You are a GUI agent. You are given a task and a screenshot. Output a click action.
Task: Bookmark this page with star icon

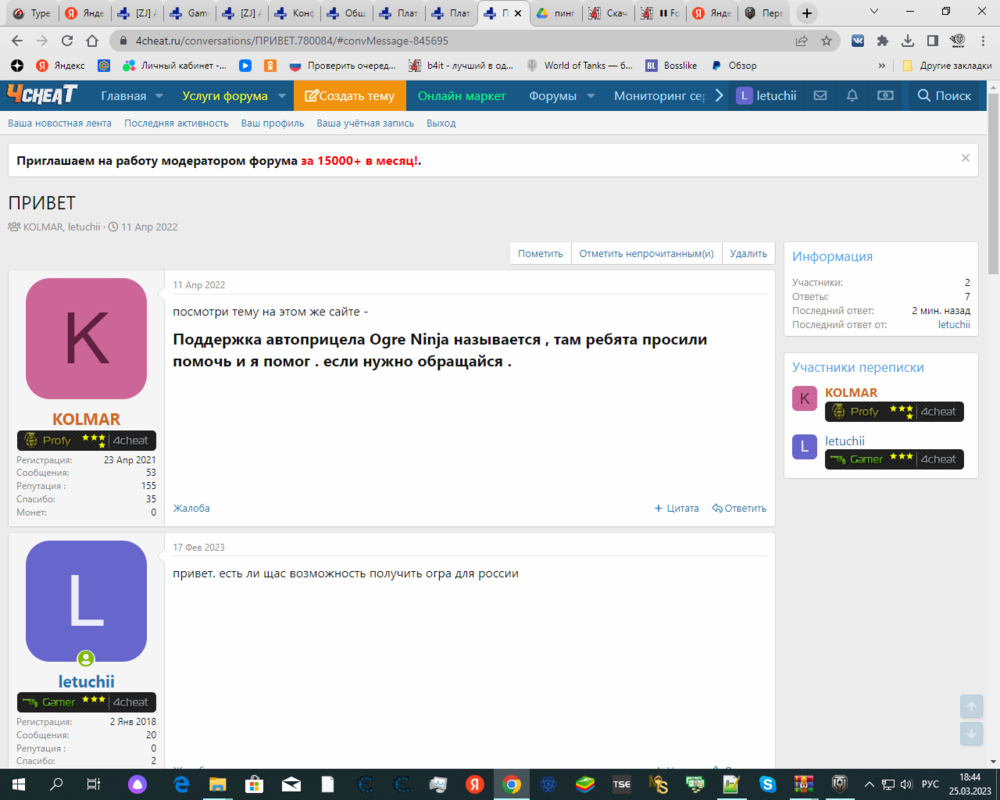click(827, 41)
